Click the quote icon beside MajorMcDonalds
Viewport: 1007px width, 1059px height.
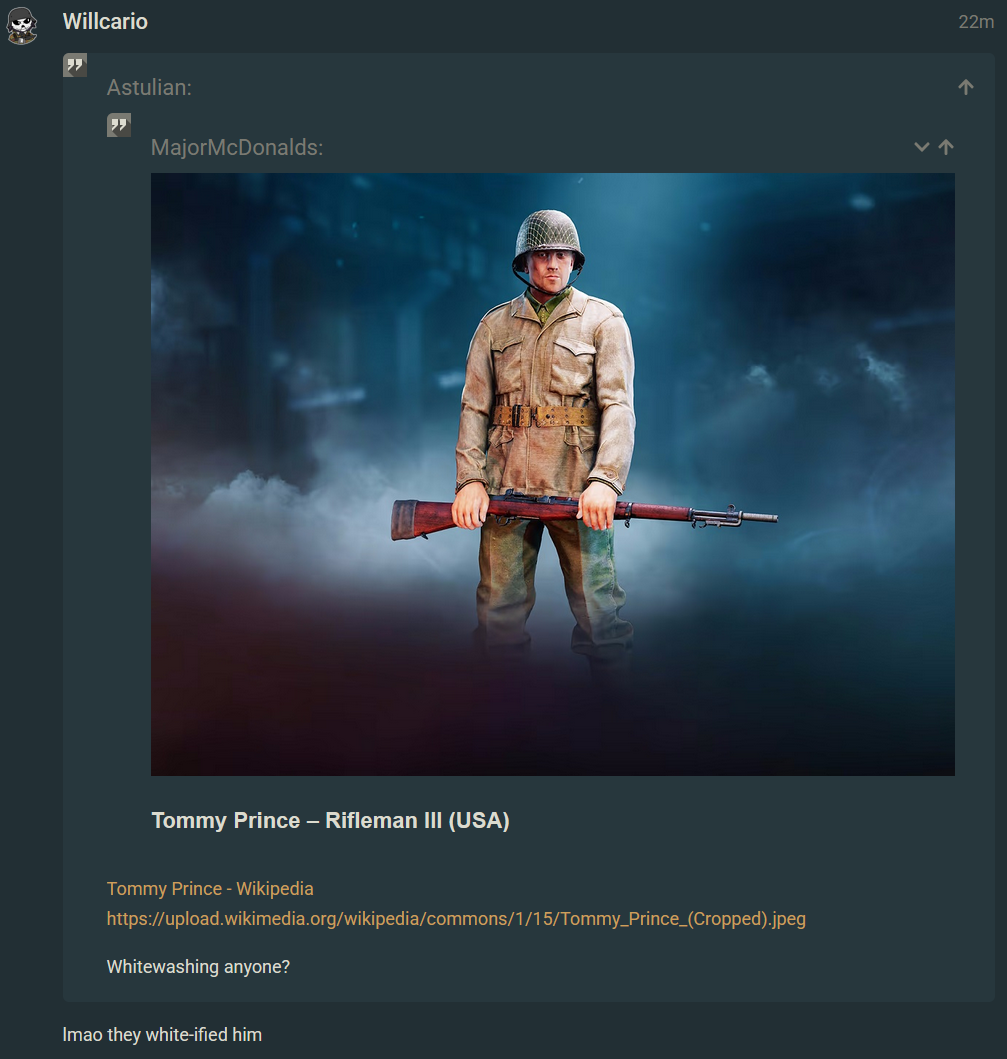(119, 125)
